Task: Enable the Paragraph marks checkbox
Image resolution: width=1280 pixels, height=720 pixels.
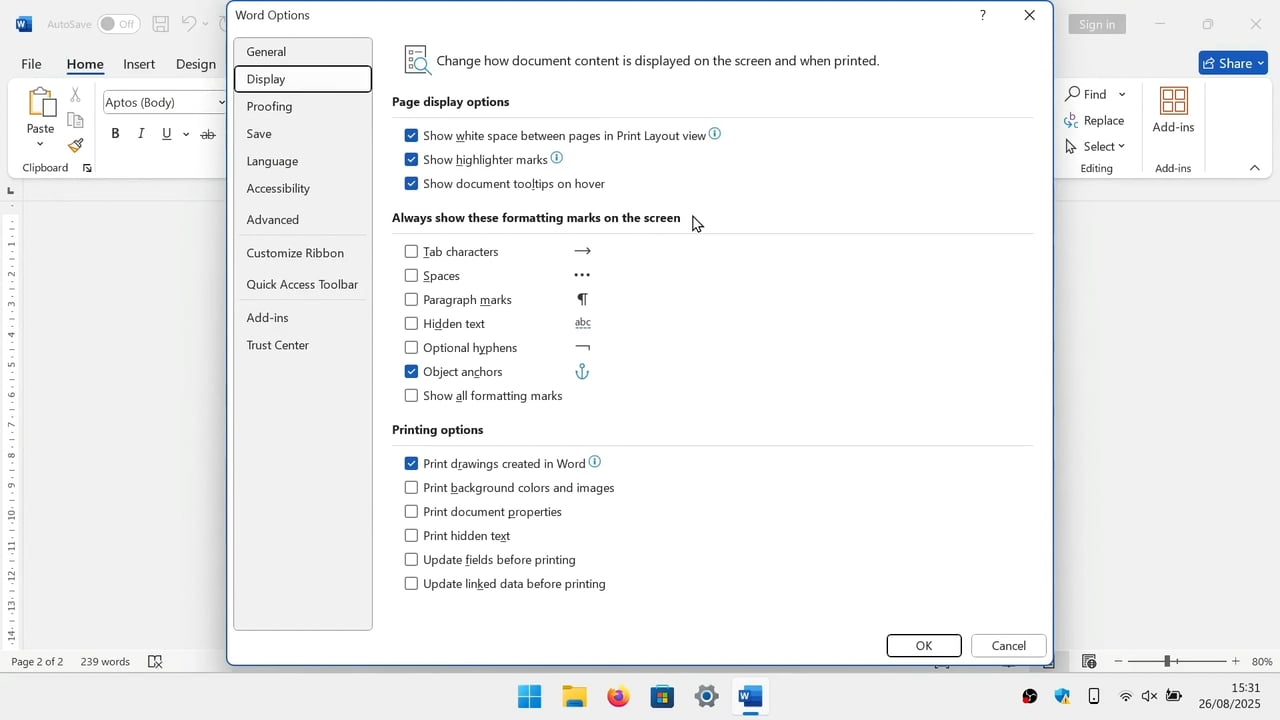Action: click(411, 300)
